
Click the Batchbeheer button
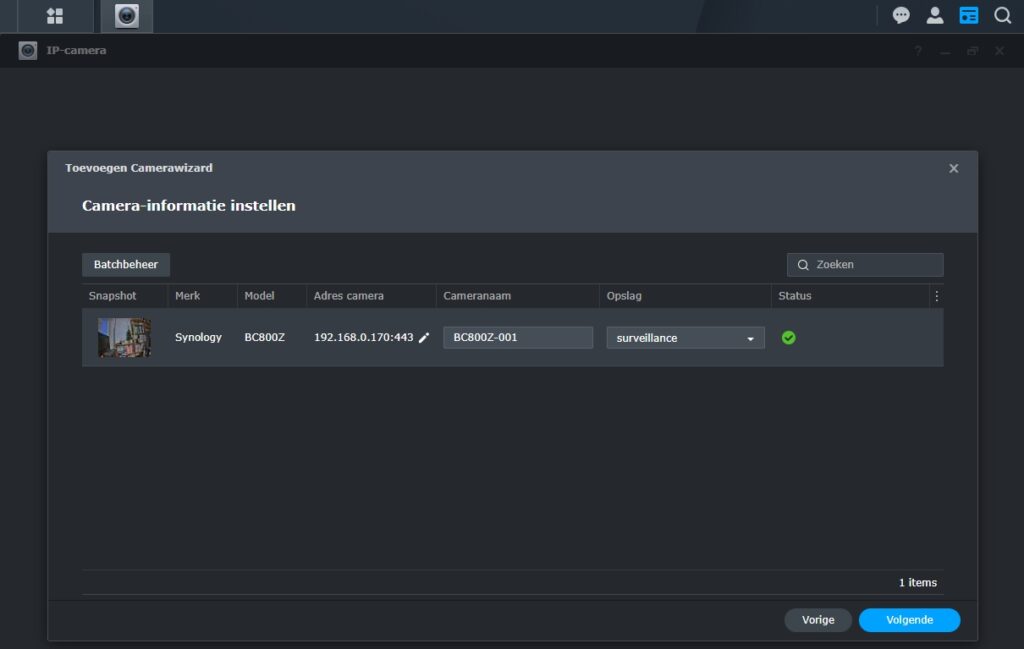tap(126, 265)
